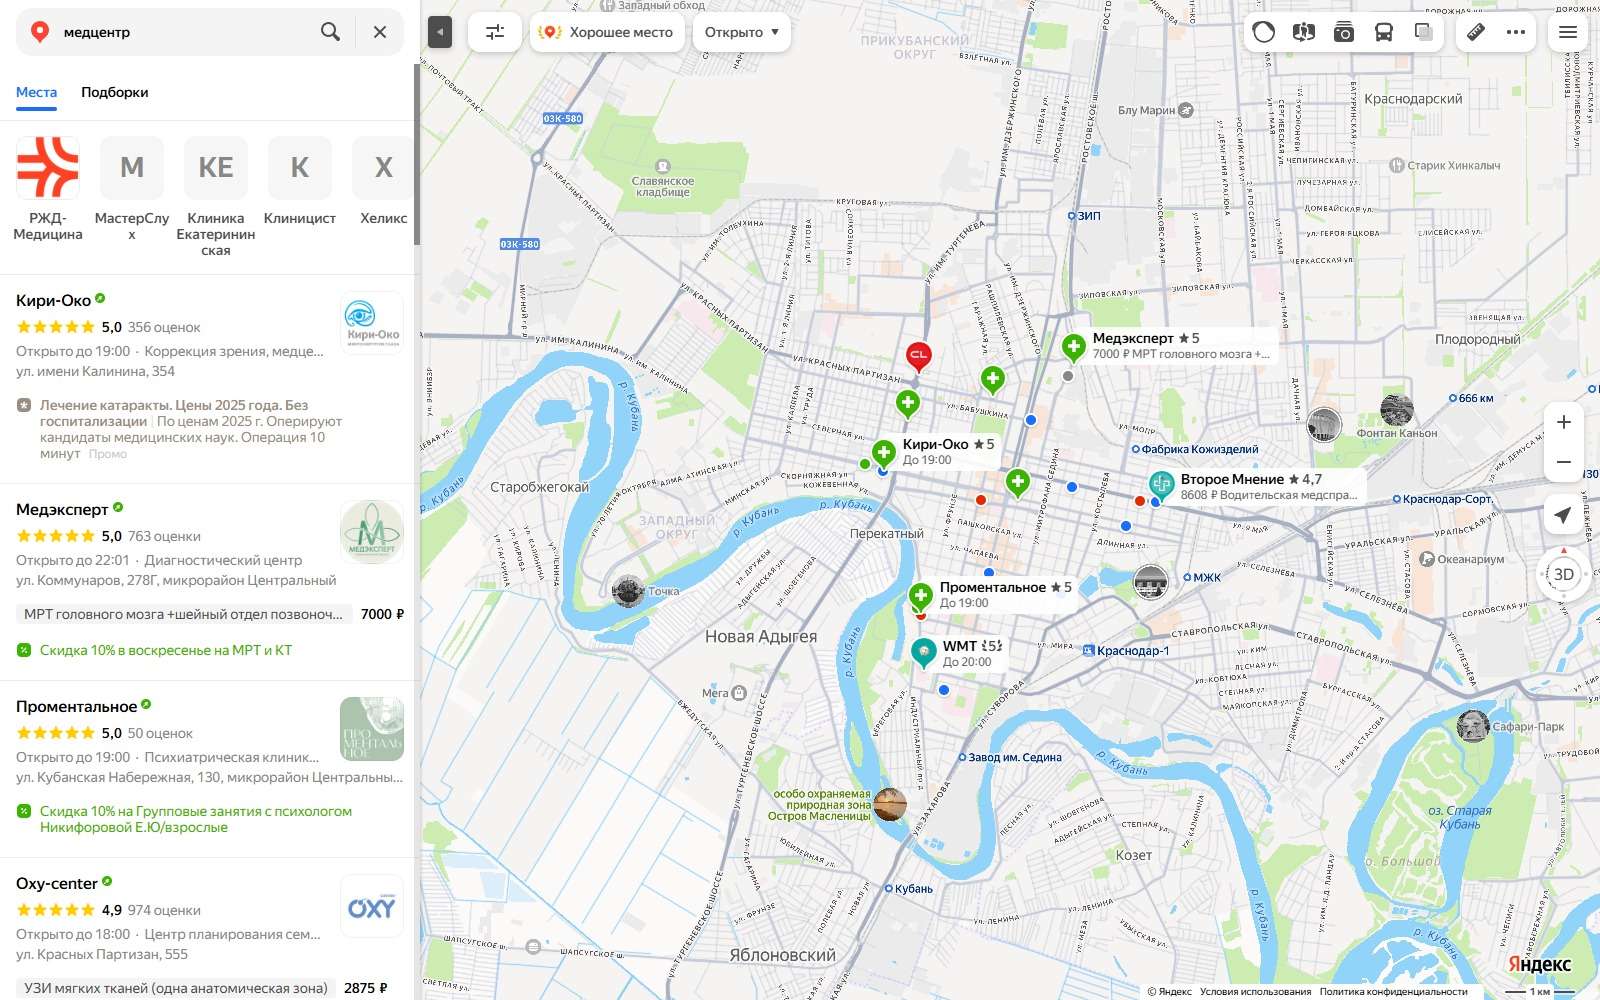1600x1000 pixels.
Task: Select the ruler distance tool
Action: (1476, 32)
